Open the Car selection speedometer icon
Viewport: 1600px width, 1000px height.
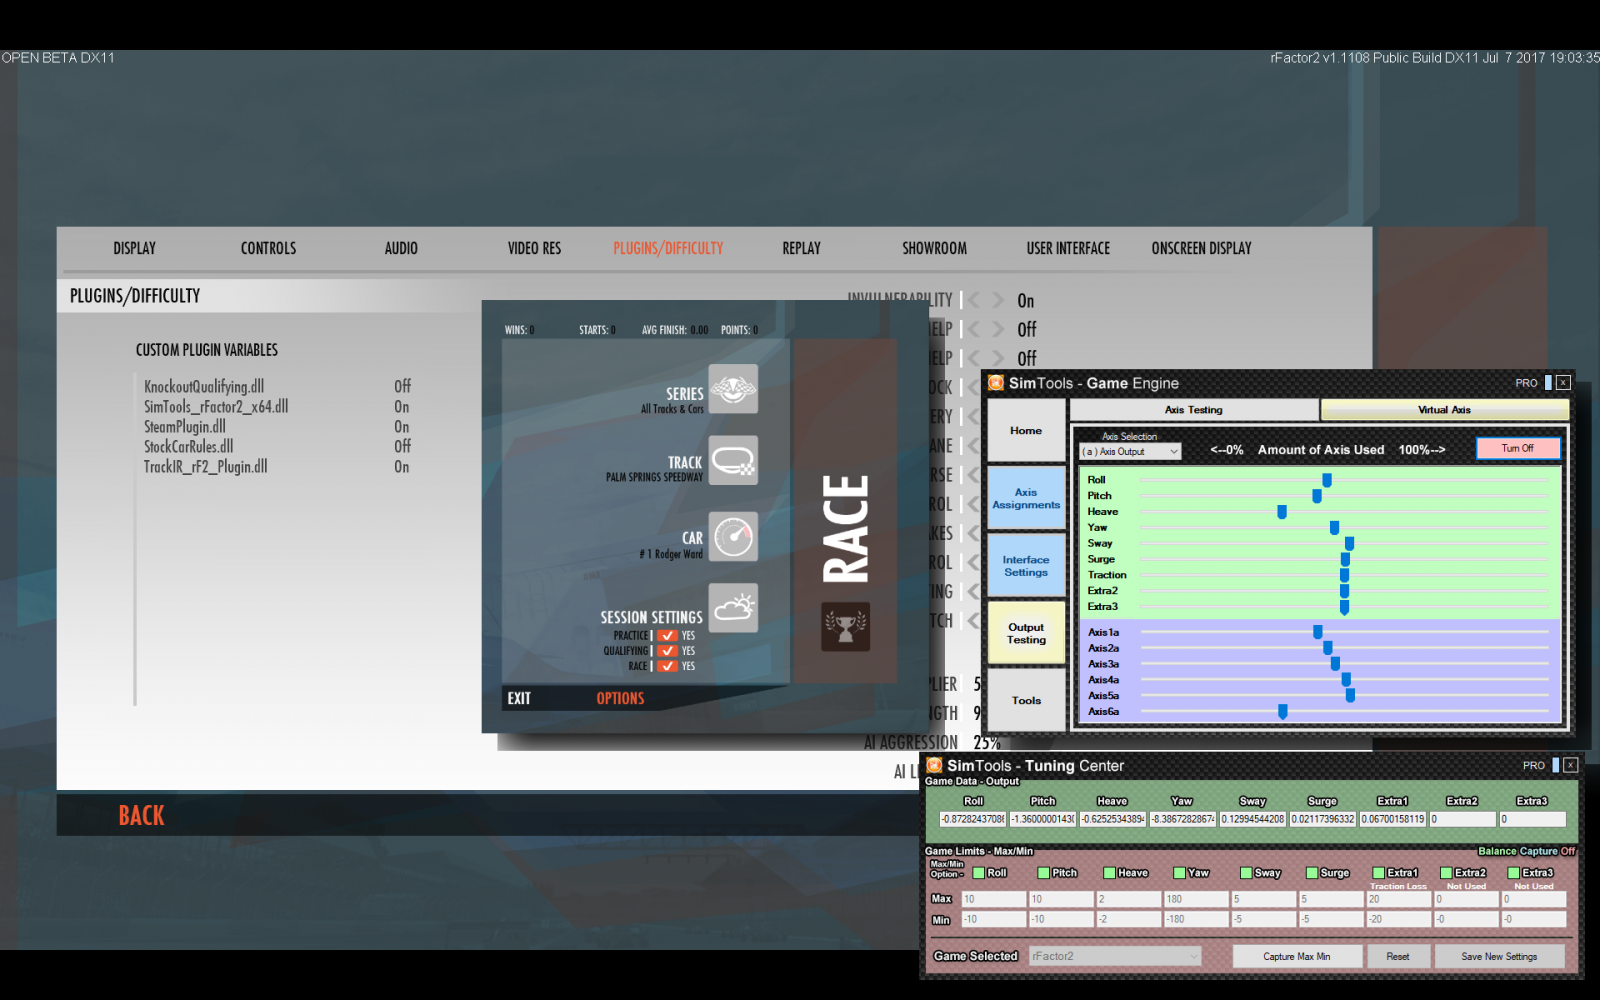[733, 536]
